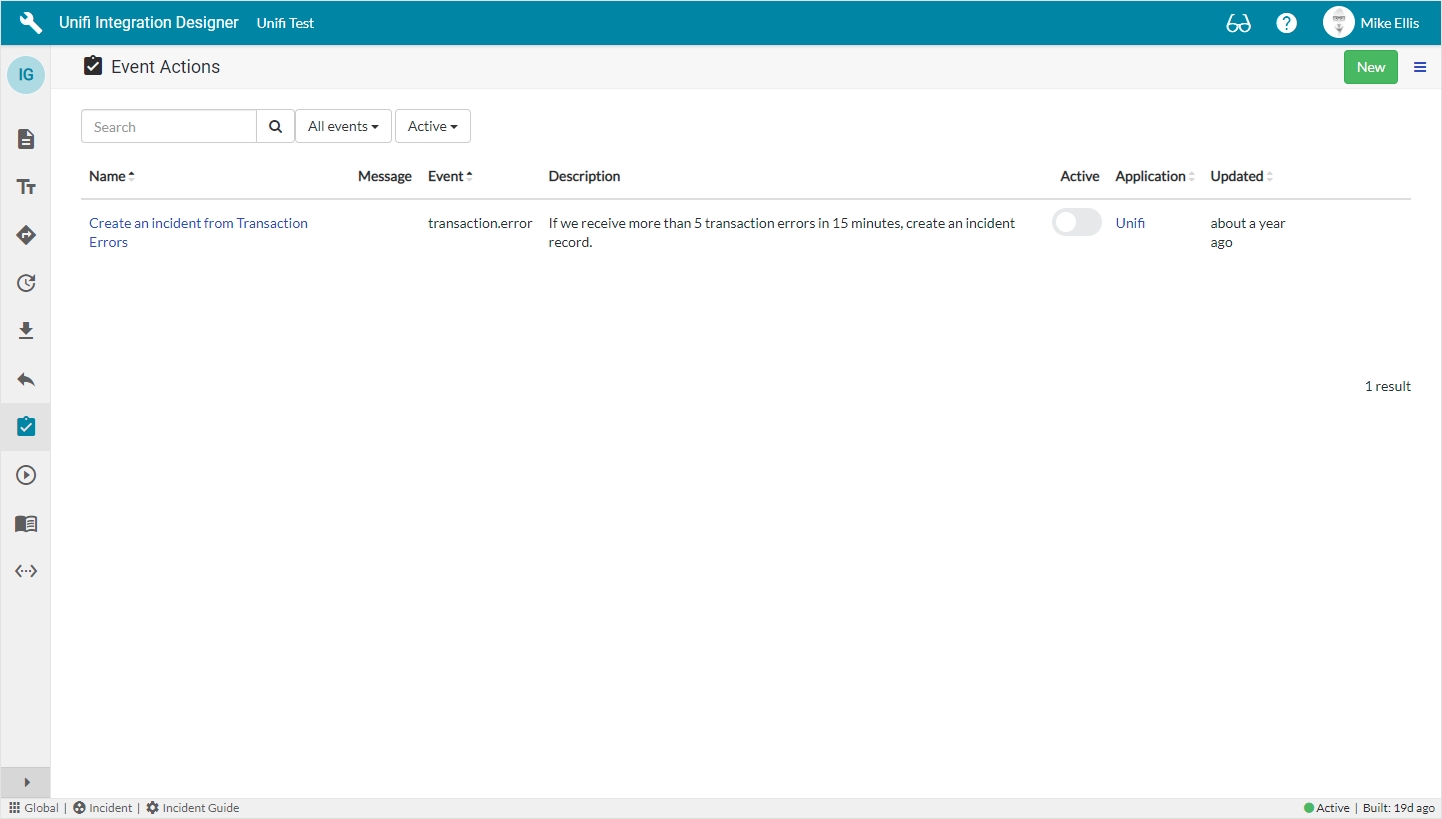
Task: Click in the Search input field
Action: (x=169, y=127)
